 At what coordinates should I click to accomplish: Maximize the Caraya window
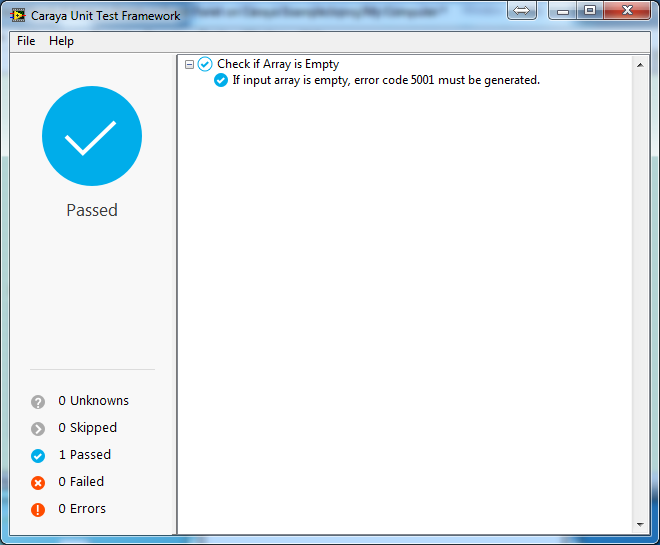tap(590, 10)
